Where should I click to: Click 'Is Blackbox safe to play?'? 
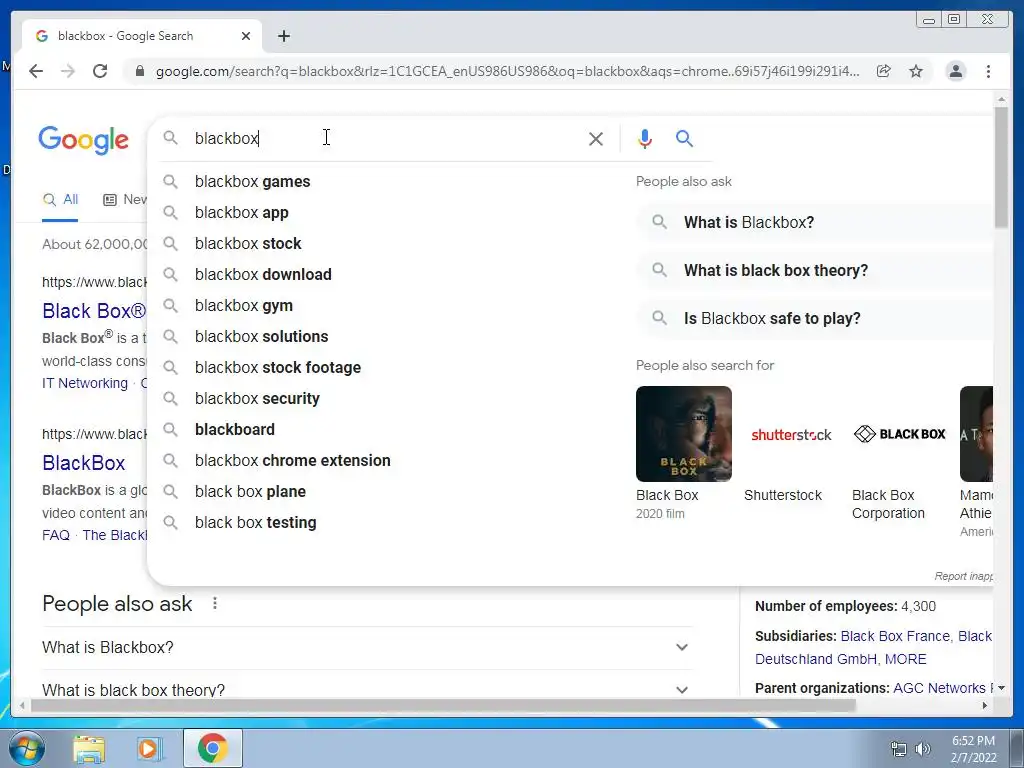tap(814, 319)
